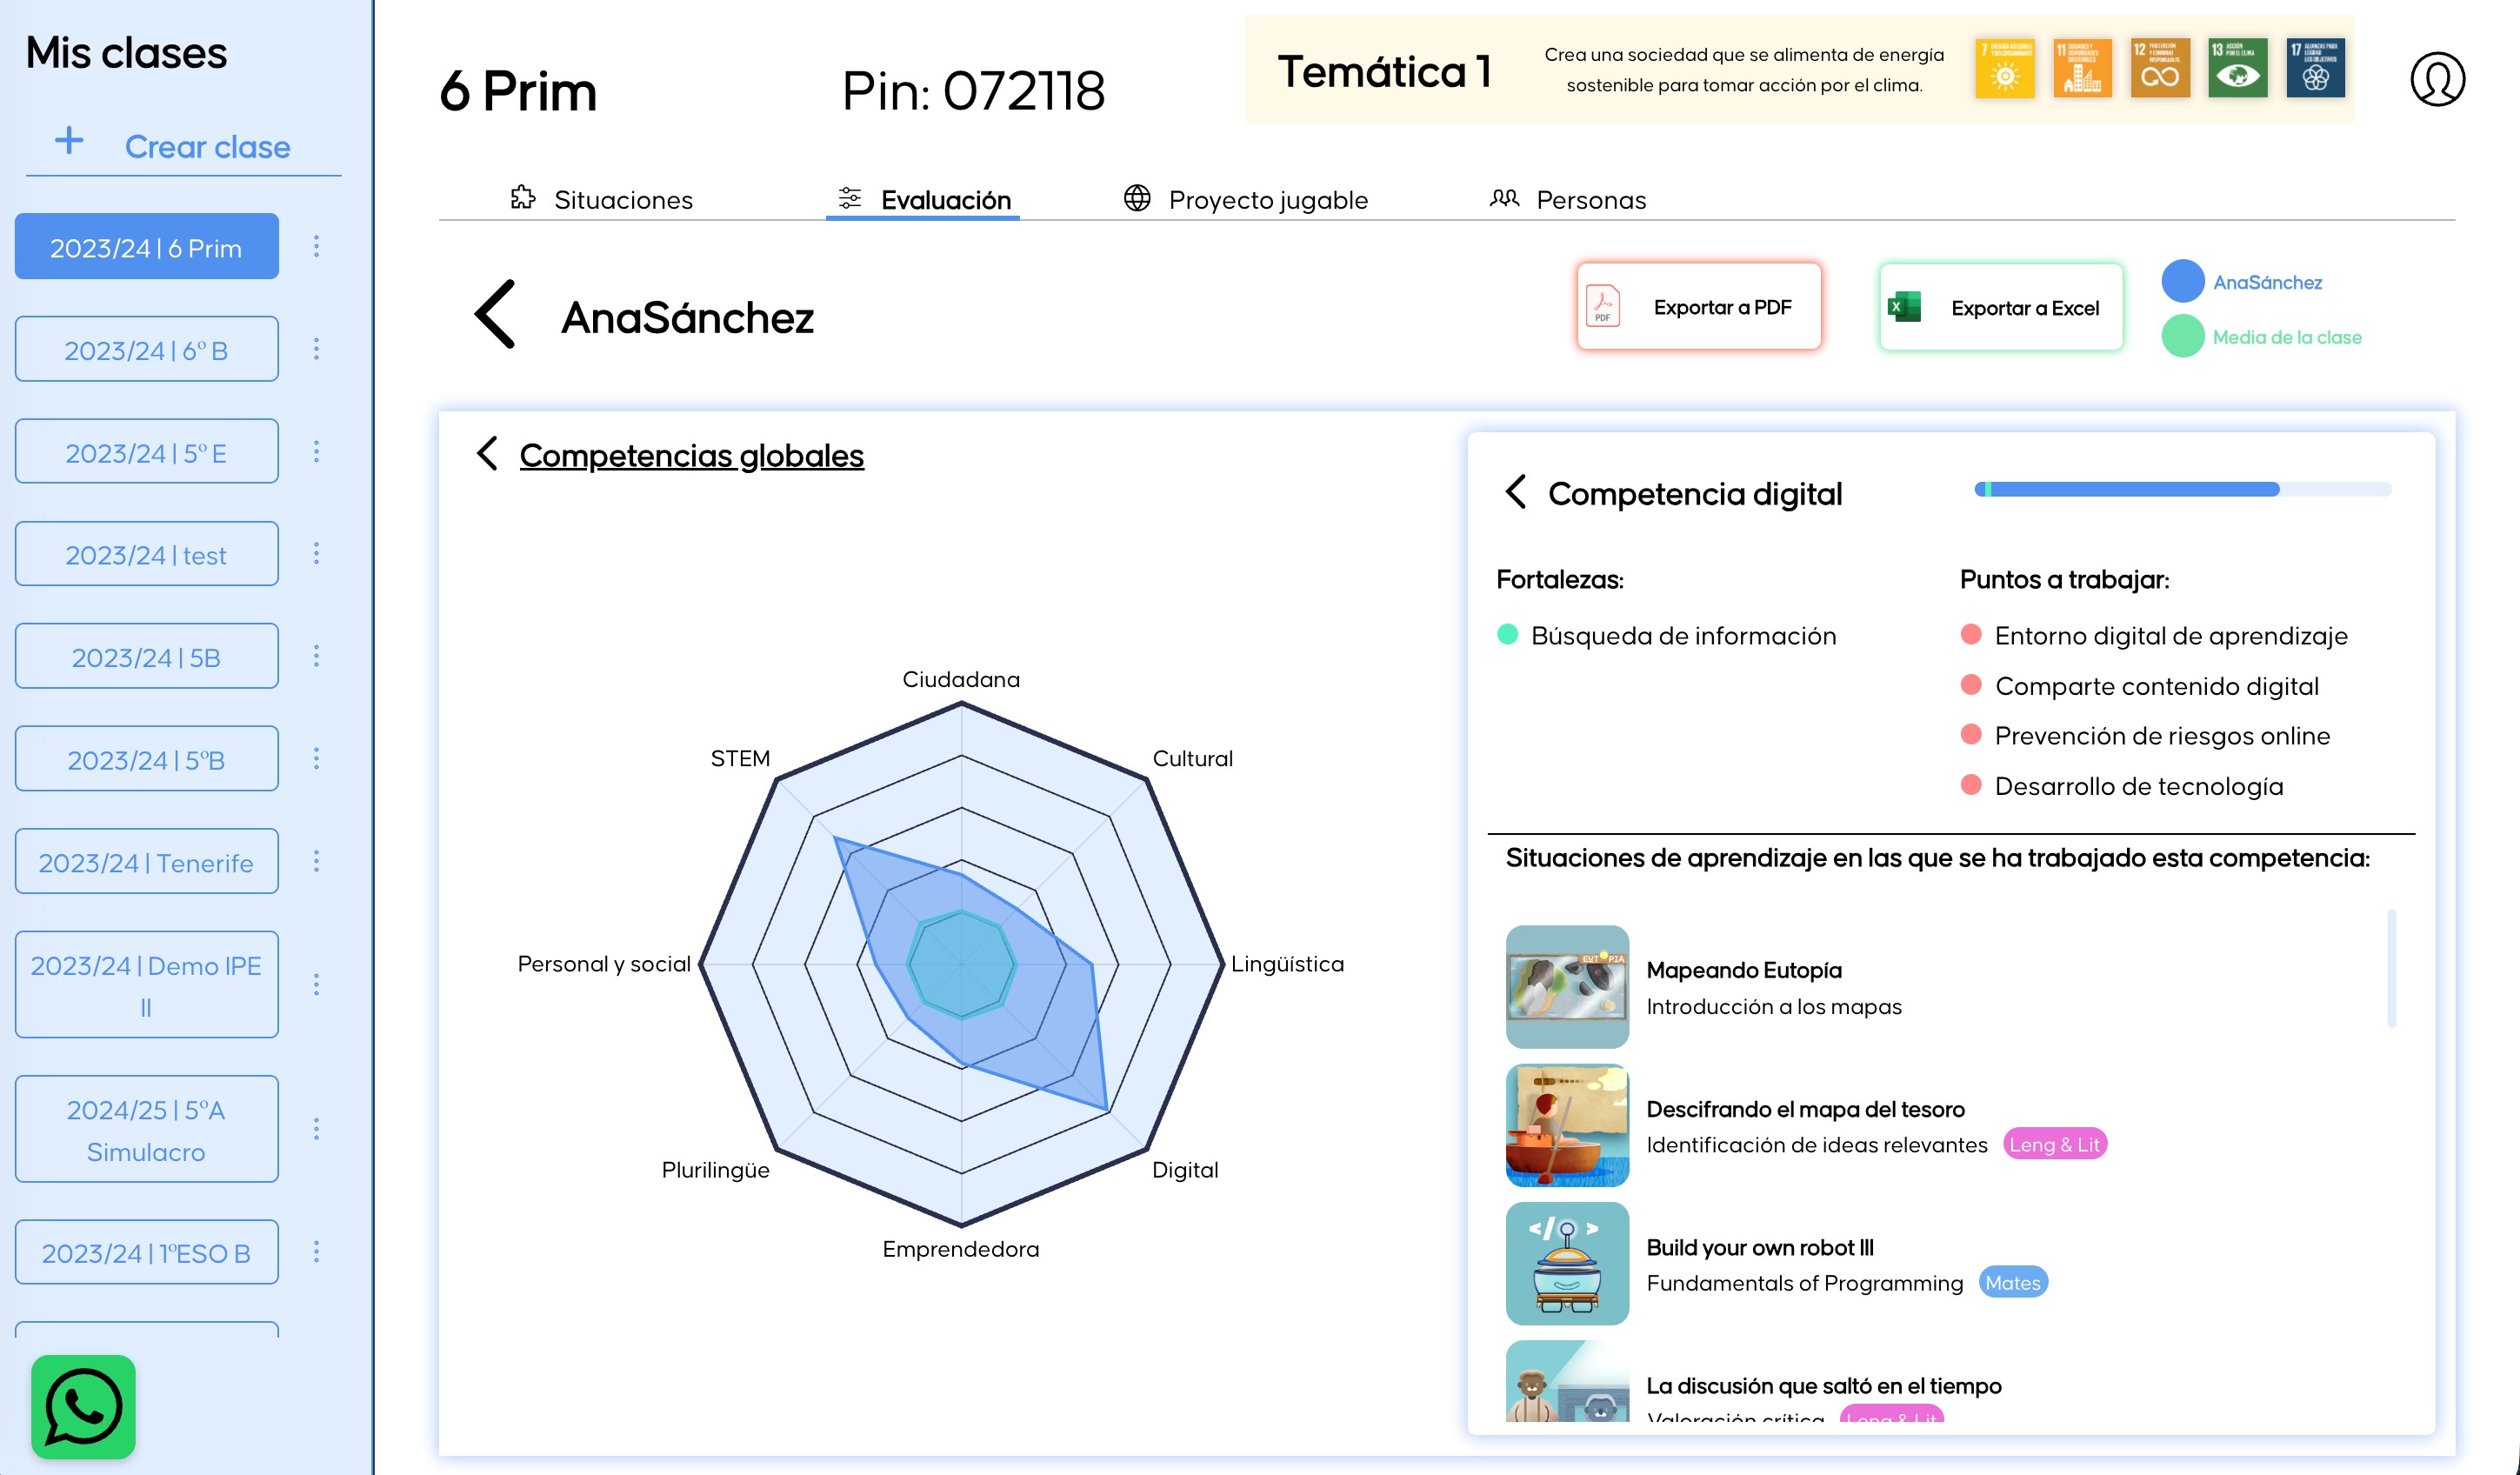
Task: Open the user profile icon
Action: (2437, 80)
